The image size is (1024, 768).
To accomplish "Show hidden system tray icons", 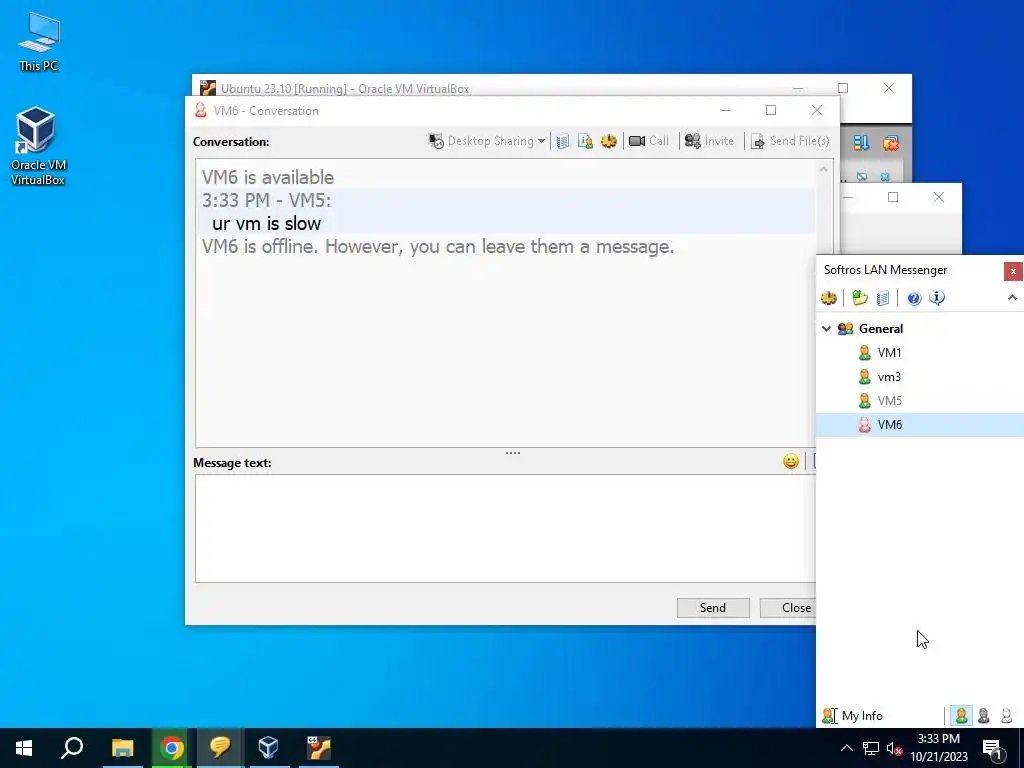I will point(846,748).
